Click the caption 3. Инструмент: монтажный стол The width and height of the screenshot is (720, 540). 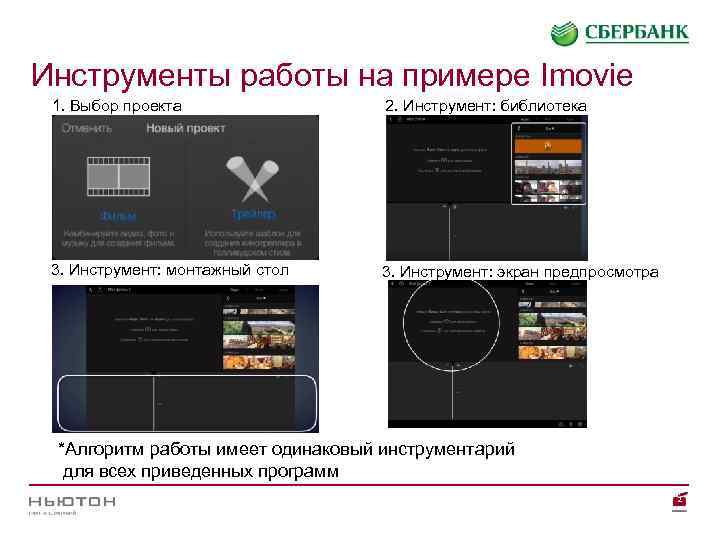click(x=170, y=270)
